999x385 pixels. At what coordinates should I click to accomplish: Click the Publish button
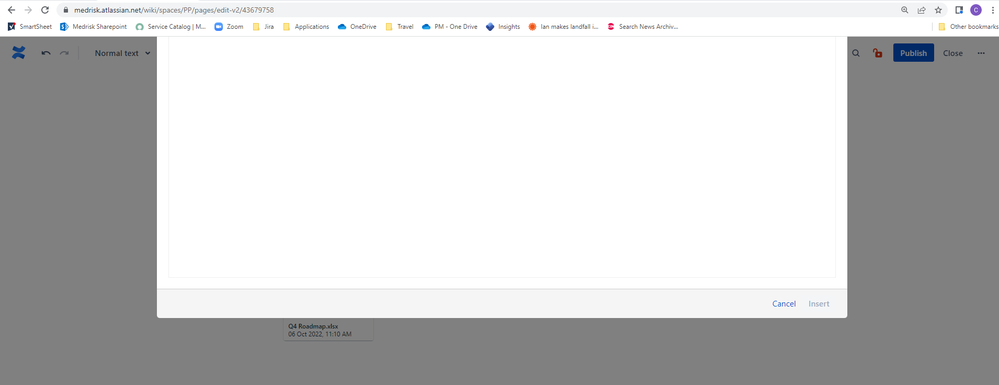(913, 53)
